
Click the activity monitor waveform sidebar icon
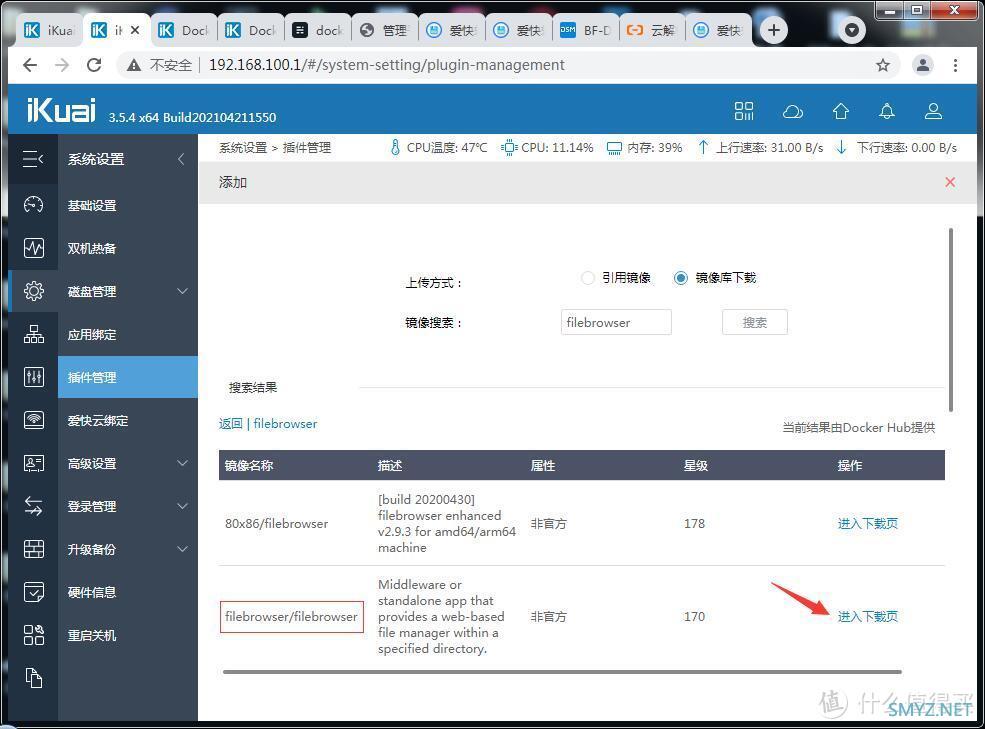click(x=33, y=248)
